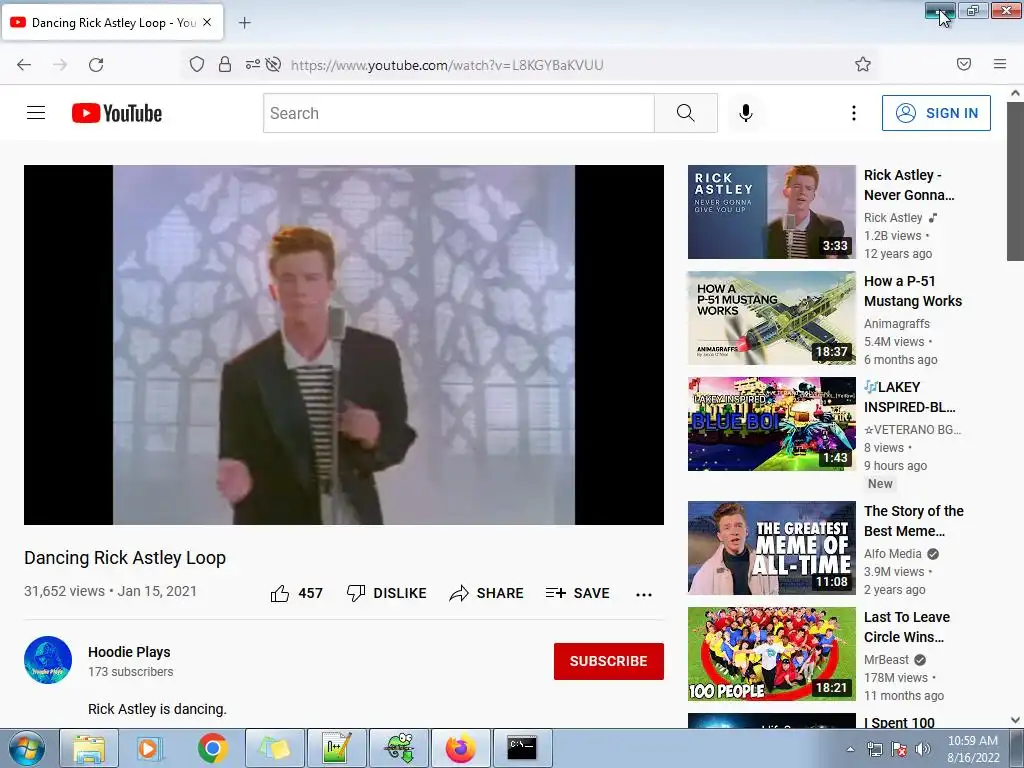
Task: Close the Dancing Rick Astley Loop tab
Action: [x=207, y=22]
